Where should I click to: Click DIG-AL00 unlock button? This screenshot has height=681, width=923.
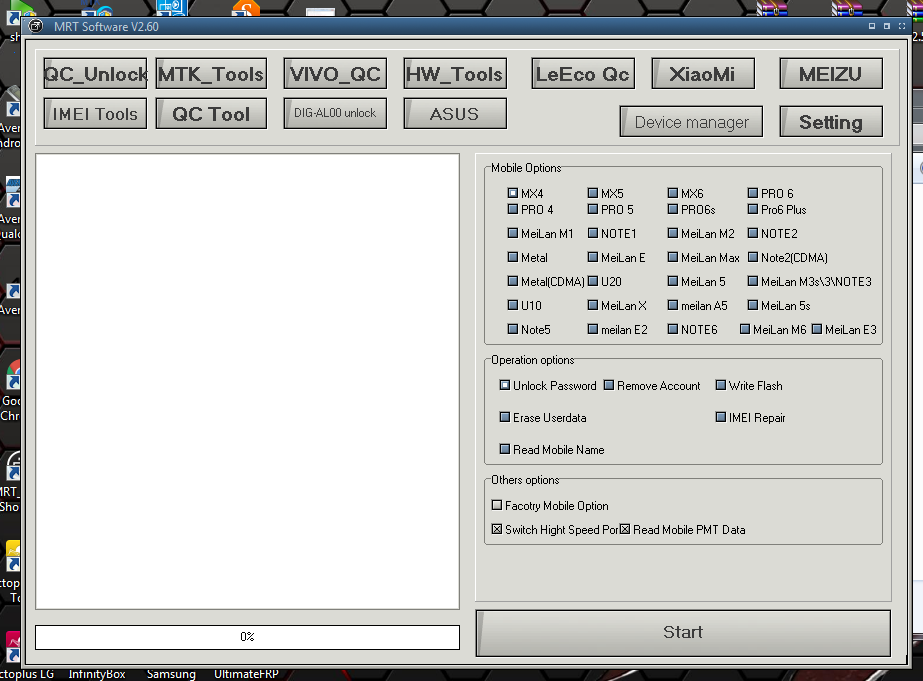[335, 113]
